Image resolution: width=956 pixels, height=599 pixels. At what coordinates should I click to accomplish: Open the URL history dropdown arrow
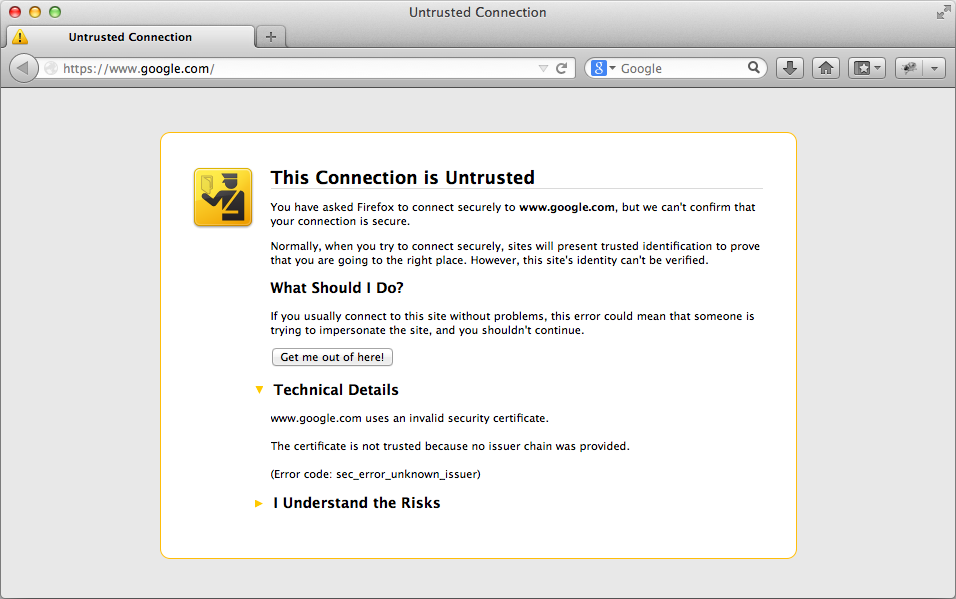click(x=543, y=69)
